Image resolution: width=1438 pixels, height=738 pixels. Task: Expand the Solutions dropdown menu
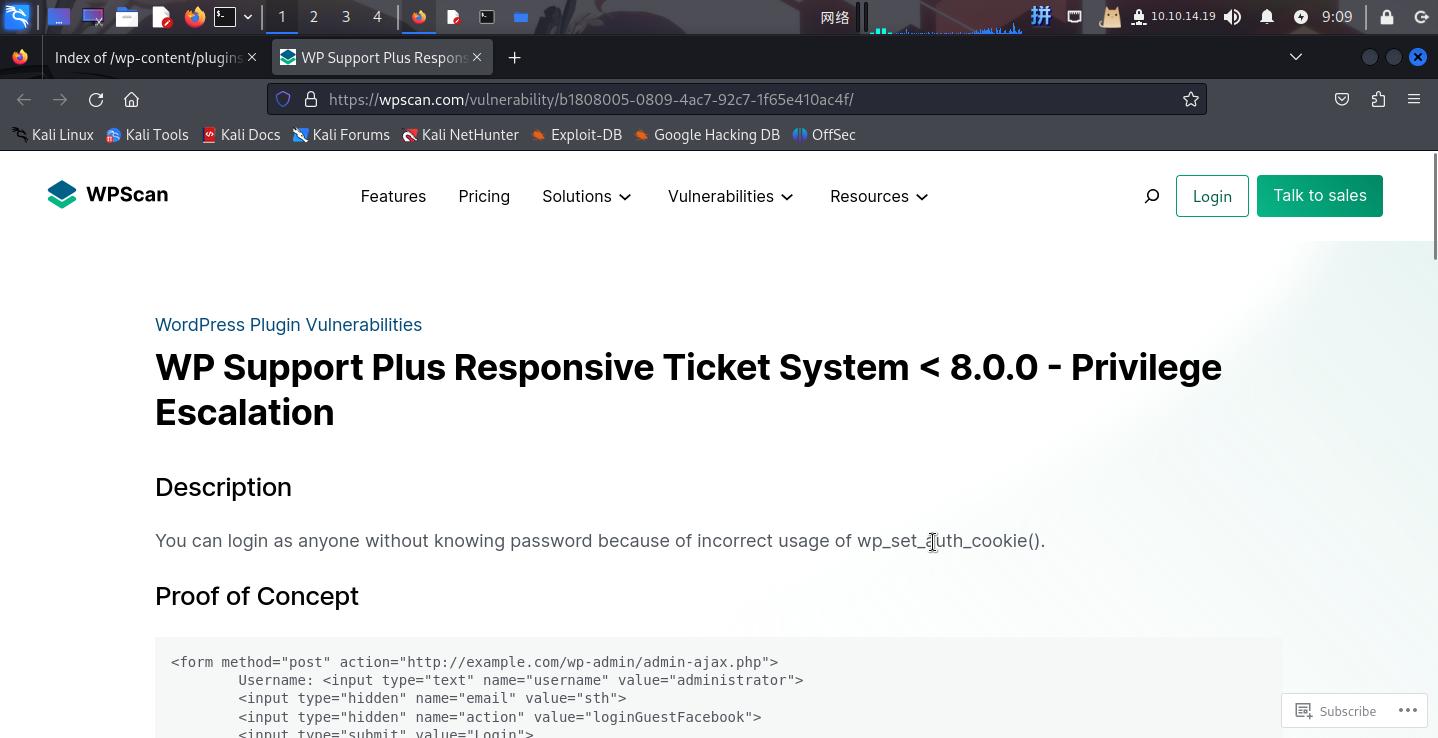[x=587, y=196]
